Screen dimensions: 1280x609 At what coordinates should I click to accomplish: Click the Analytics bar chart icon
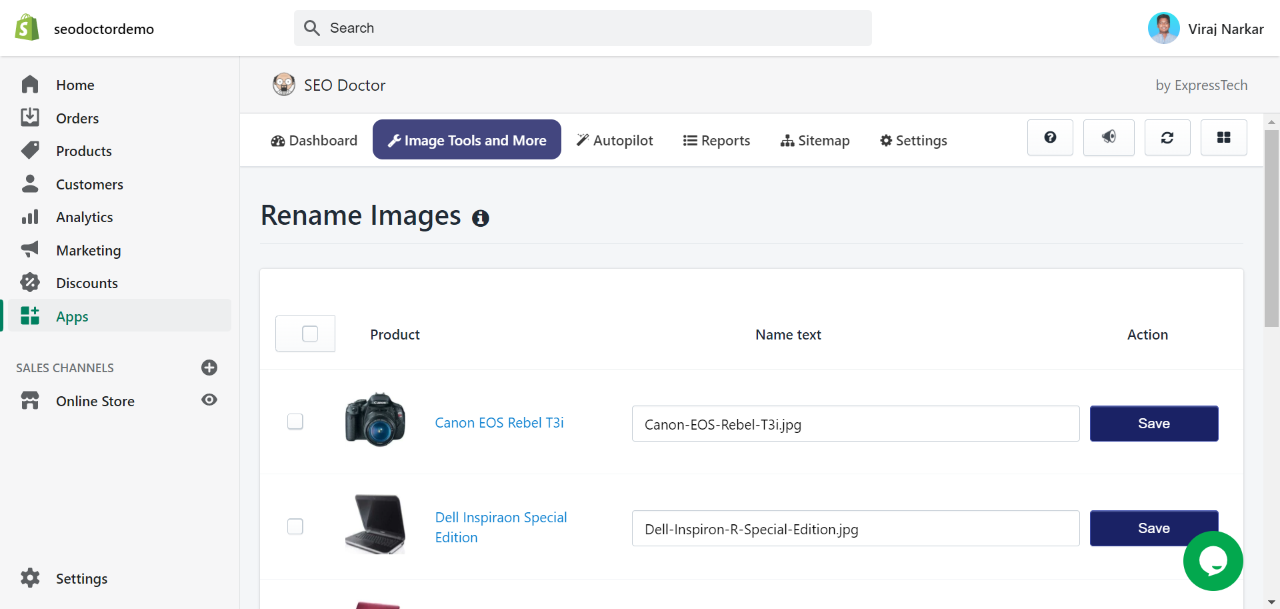click(x=30, y=217)
